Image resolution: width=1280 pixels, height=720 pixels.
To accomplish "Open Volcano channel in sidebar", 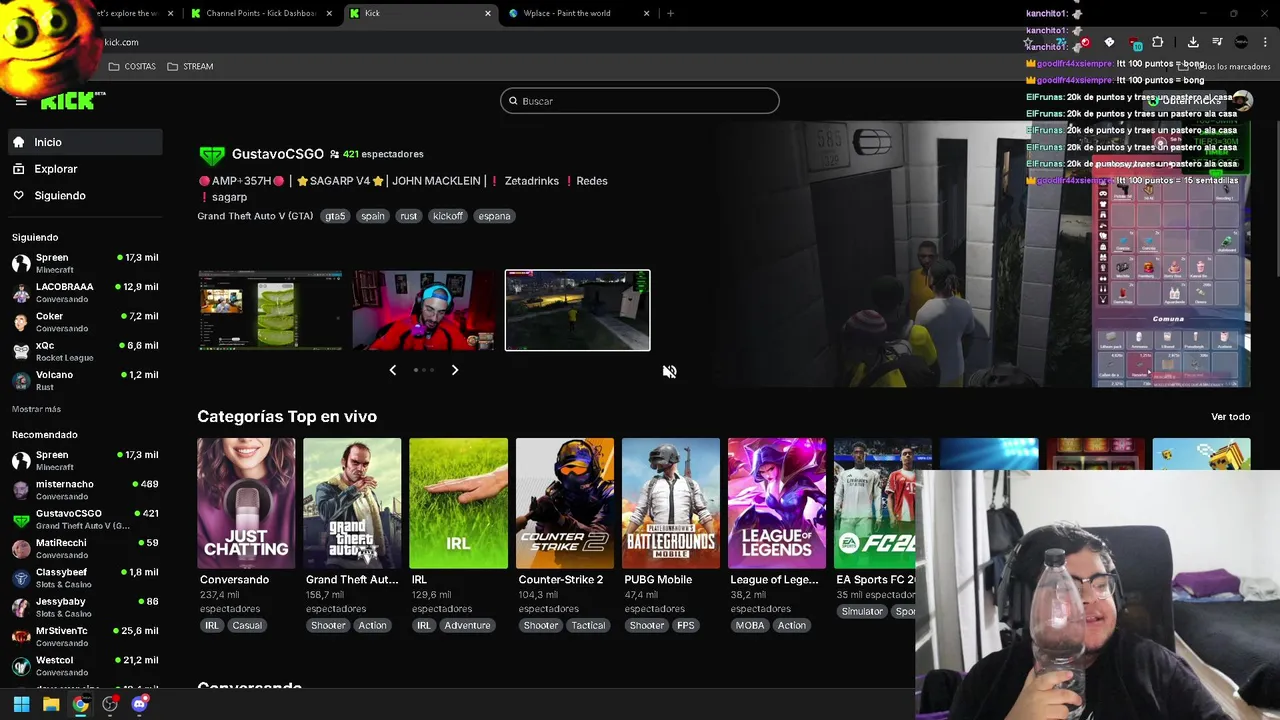I will (85, 380).
